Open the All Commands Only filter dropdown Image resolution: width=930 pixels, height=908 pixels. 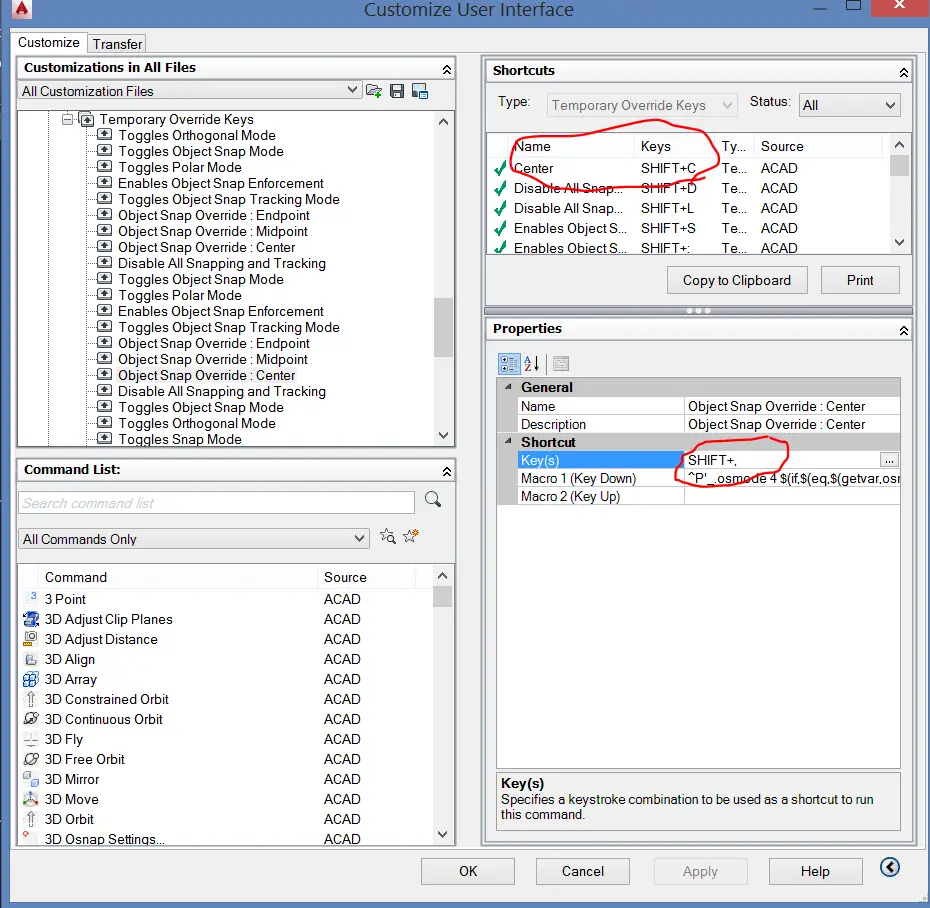[x=359, y=539]
